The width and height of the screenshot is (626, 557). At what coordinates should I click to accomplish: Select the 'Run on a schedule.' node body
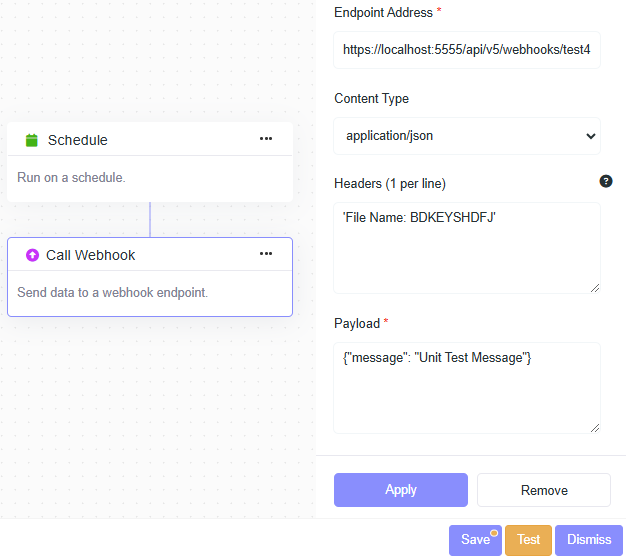click(71, 178)
